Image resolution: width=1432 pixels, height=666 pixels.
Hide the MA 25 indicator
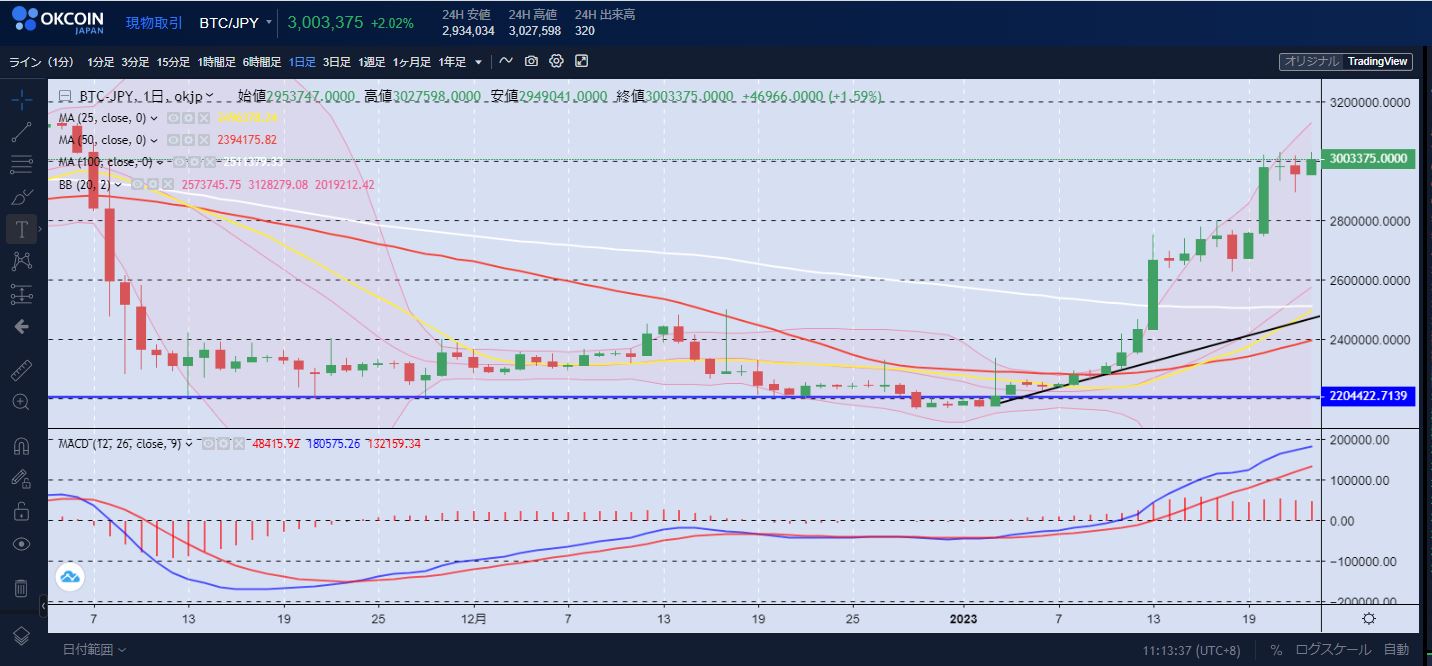click(174, 118)
